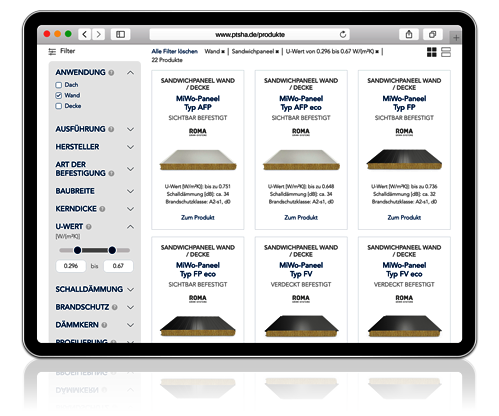Remove the Sandwichpaneel filter tag
499x416 pixels.
click(x=277, y=52)
